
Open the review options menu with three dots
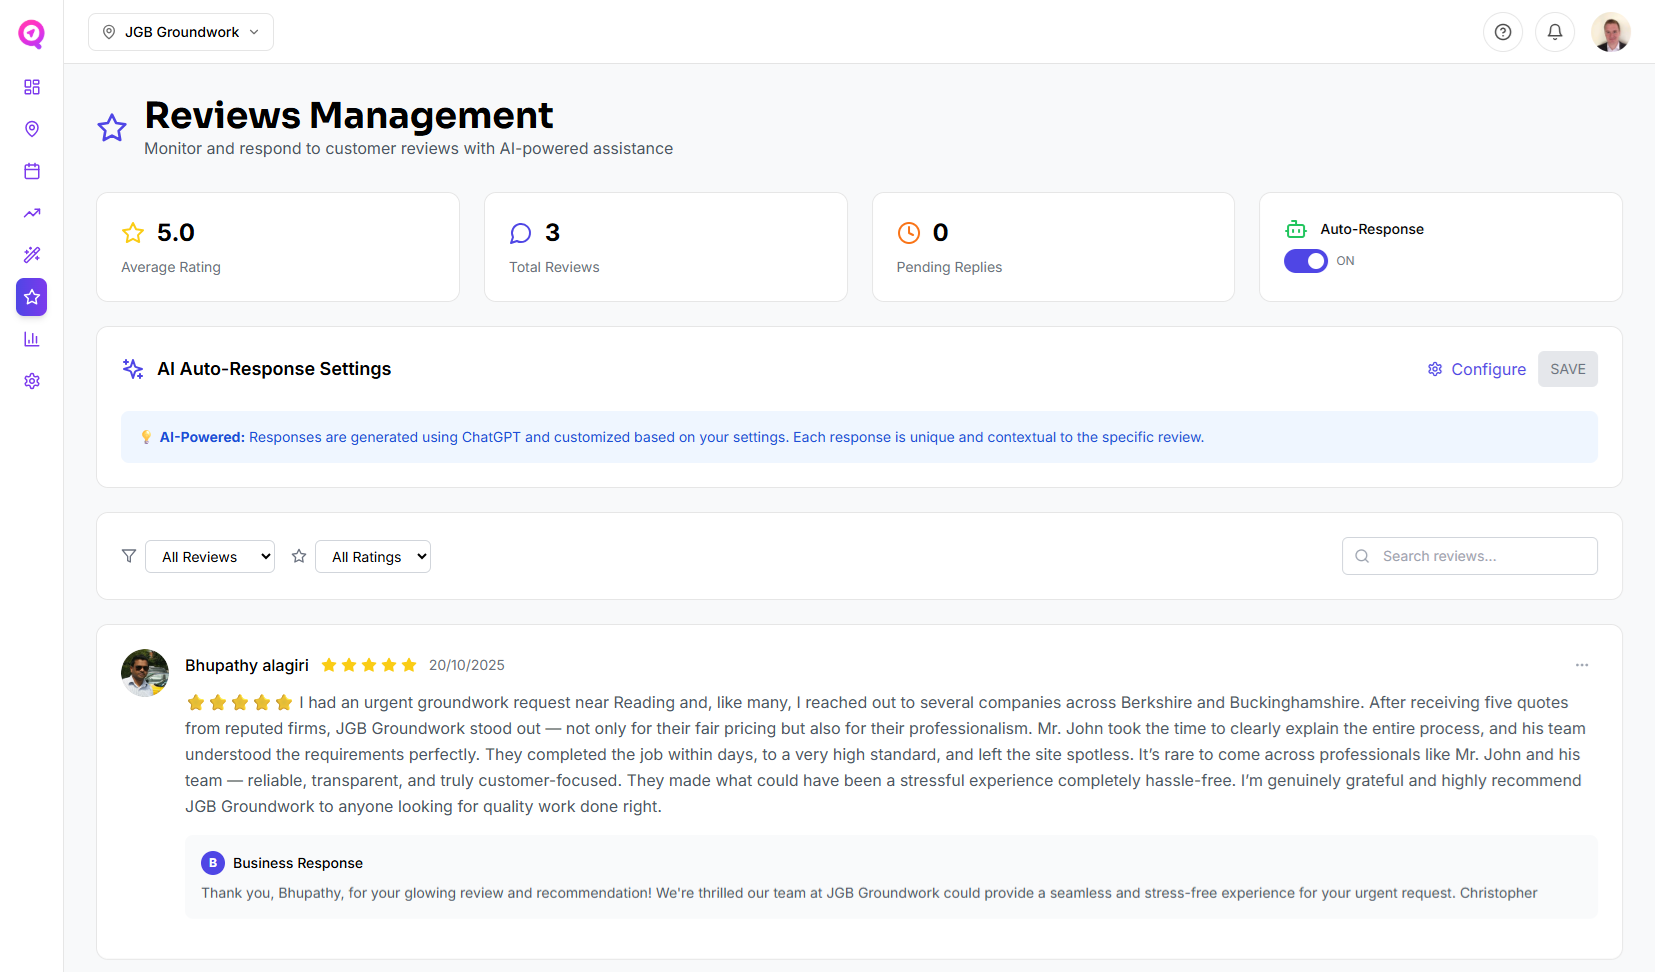click(1581, 664)
